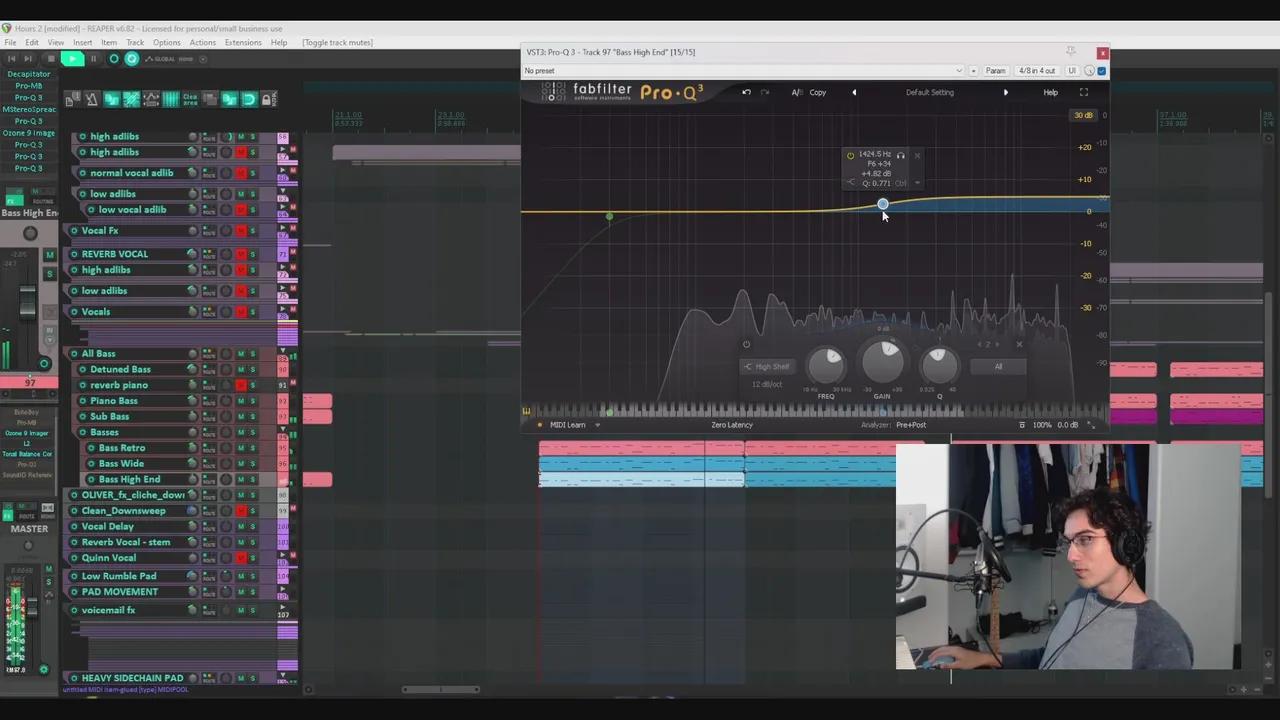1280x720 pixels.
Task: Toggle the repeat loop button in transport
Action: (131, 59)
